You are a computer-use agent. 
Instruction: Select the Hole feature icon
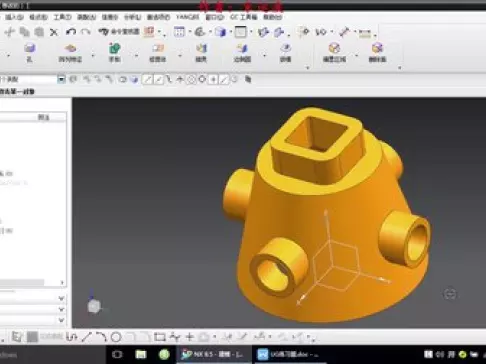[x=29, y=52]
